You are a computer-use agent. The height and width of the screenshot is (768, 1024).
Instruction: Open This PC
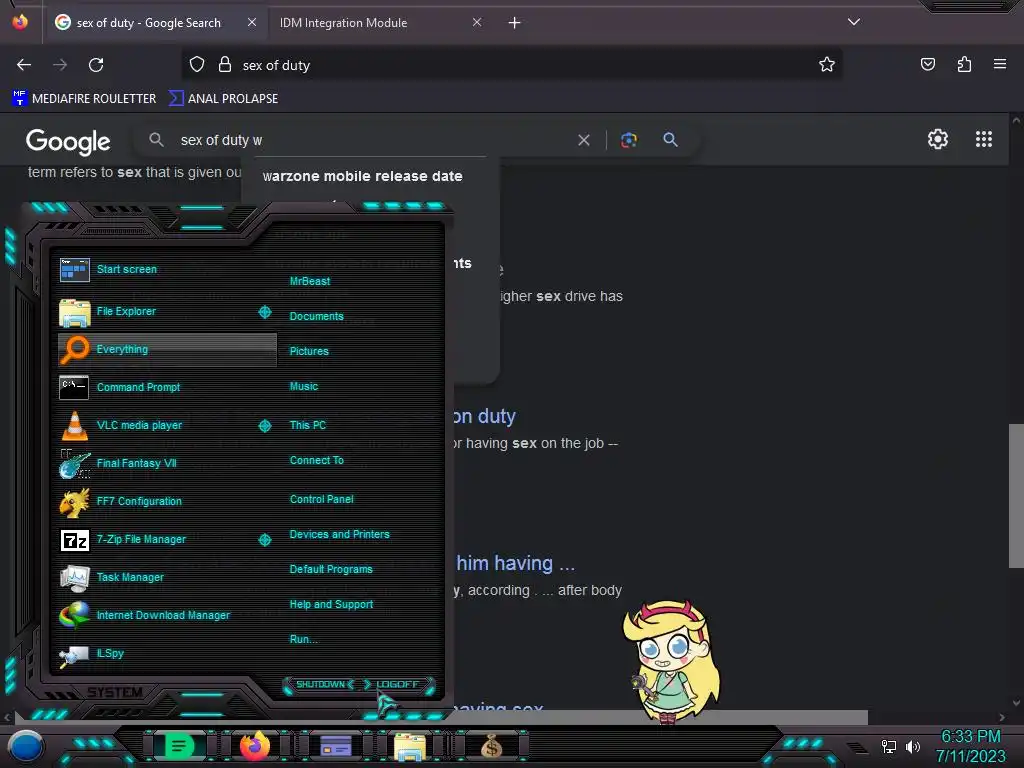[x=308, y=425]
